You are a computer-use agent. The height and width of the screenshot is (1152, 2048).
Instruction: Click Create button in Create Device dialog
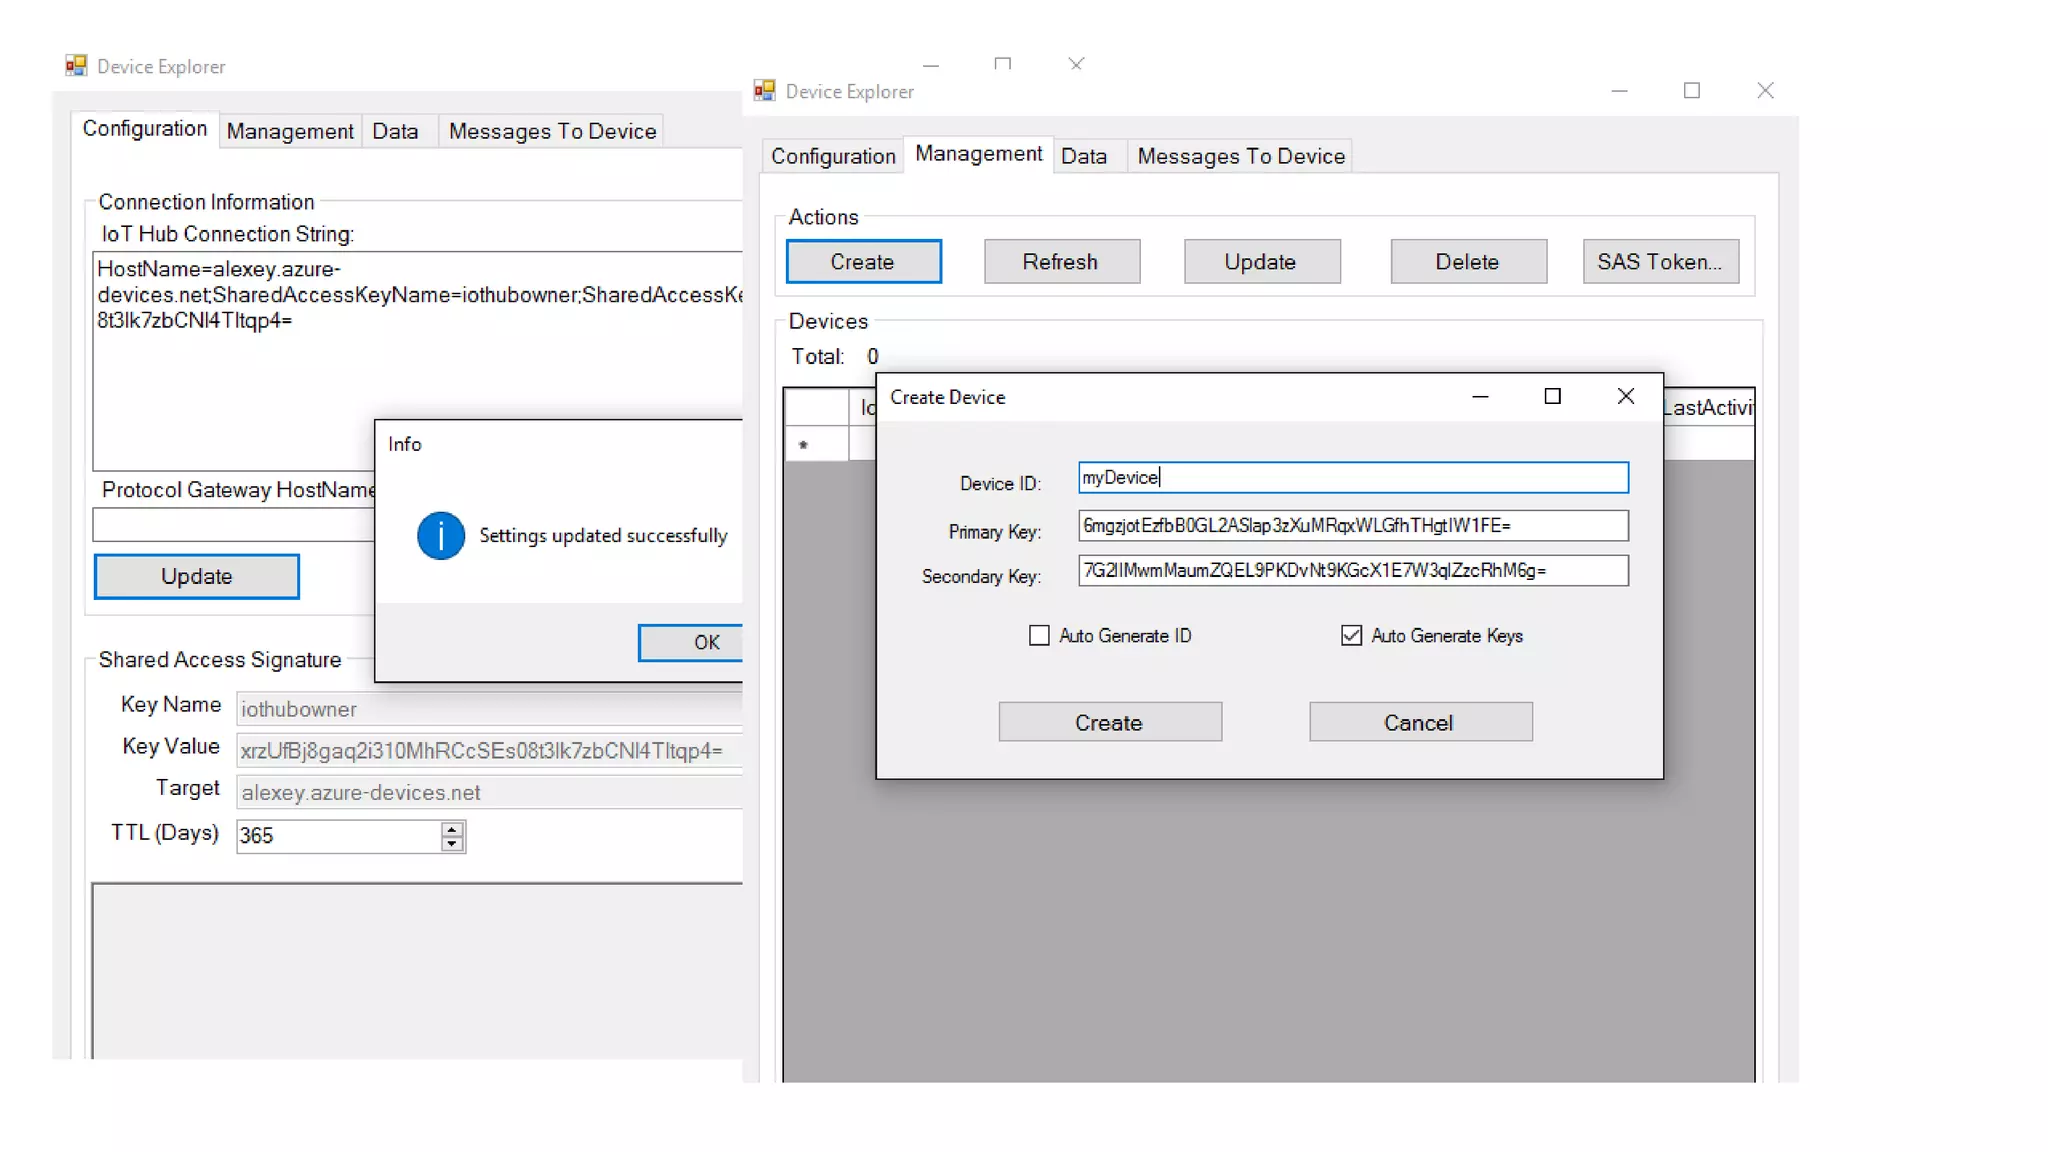click(1109, 722)
